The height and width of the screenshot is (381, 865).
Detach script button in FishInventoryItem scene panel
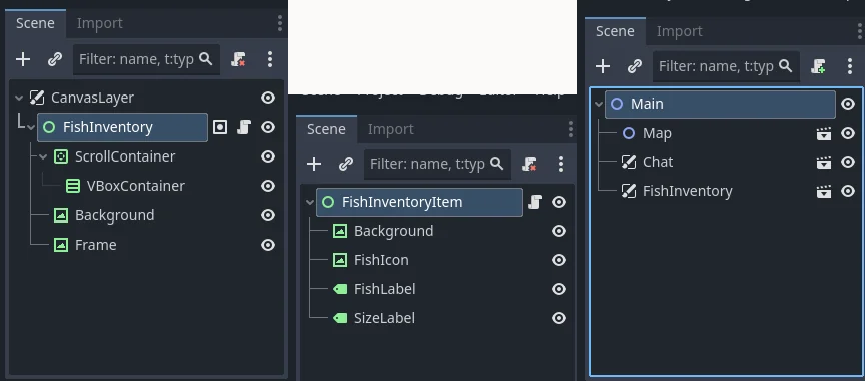pos(530,164)
